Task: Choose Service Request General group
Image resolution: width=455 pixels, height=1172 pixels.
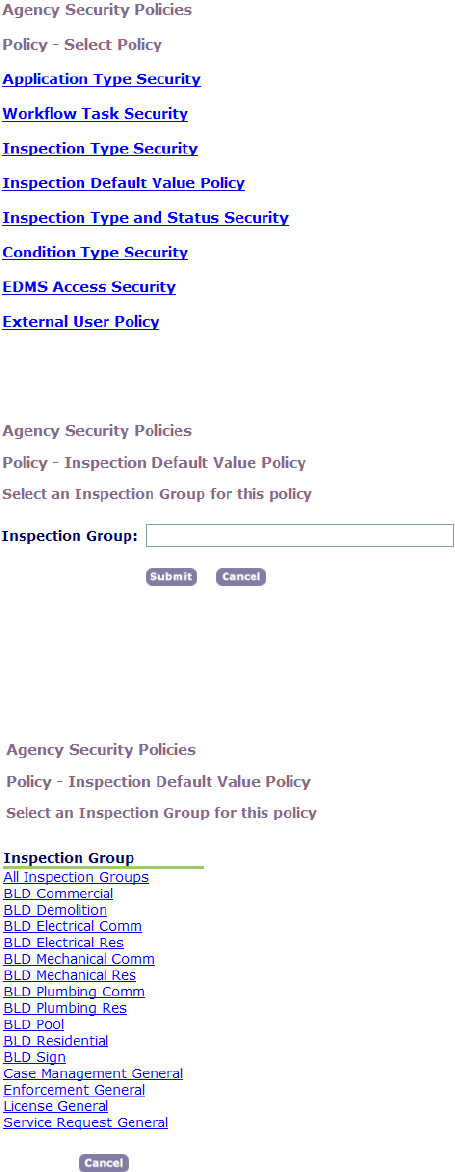Action: point(86,1123)
